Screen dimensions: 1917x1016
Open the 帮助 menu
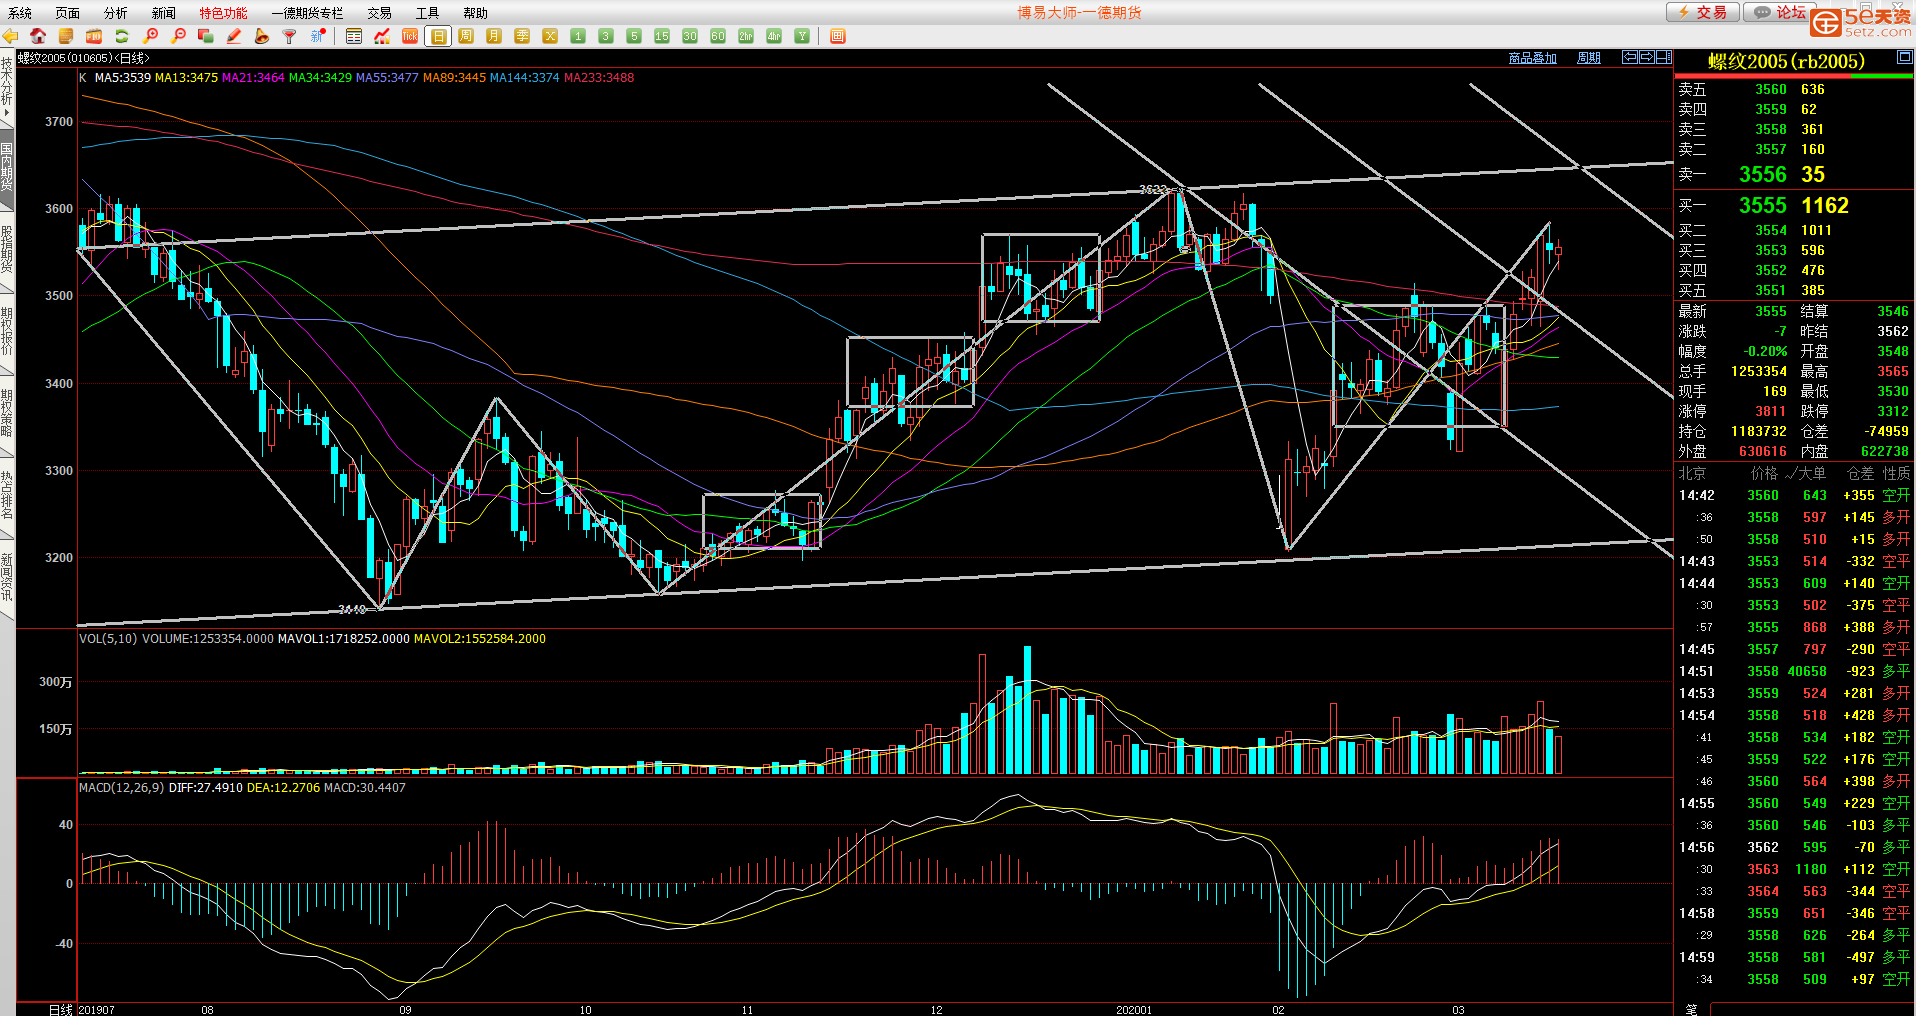click(475, 13)
